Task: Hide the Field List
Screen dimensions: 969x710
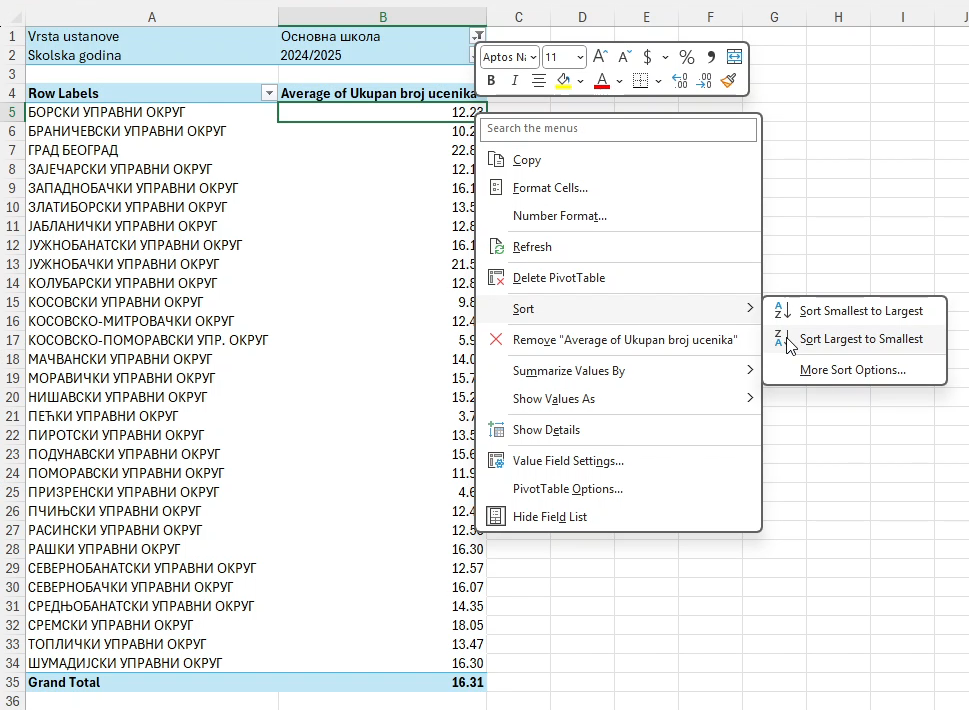Action: pos(620,517)
